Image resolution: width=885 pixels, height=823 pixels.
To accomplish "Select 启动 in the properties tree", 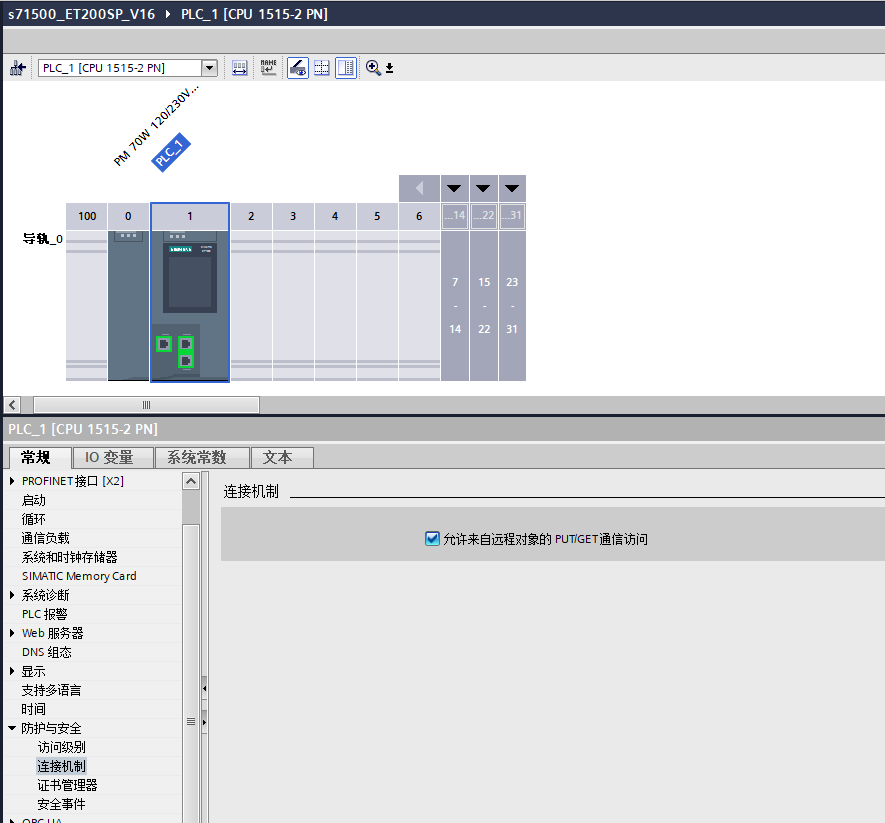I will [34, 500].
